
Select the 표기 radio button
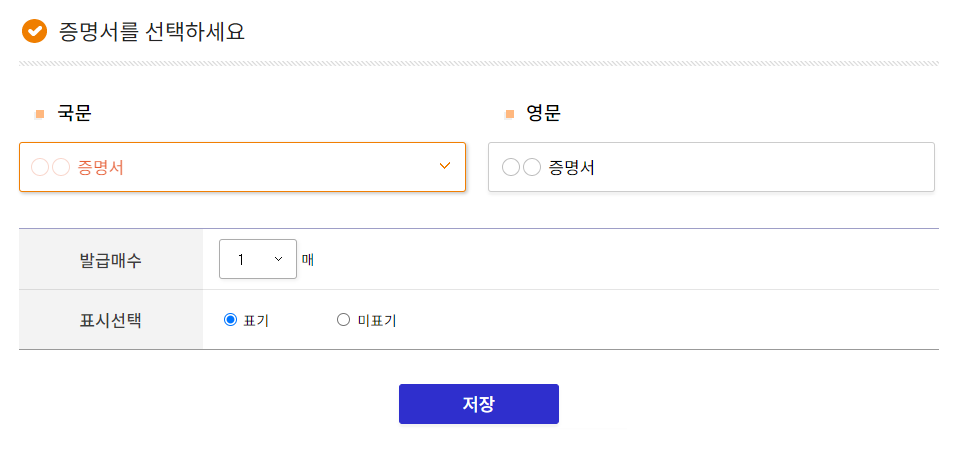tap(230, 320)
